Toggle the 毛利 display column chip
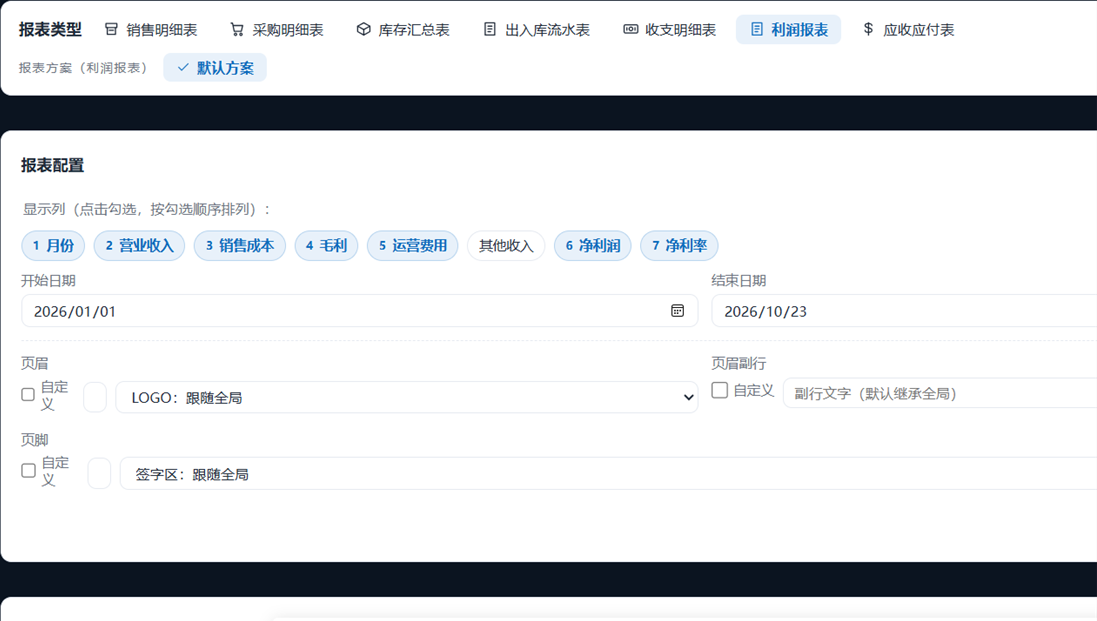 (x=326, y=245)
